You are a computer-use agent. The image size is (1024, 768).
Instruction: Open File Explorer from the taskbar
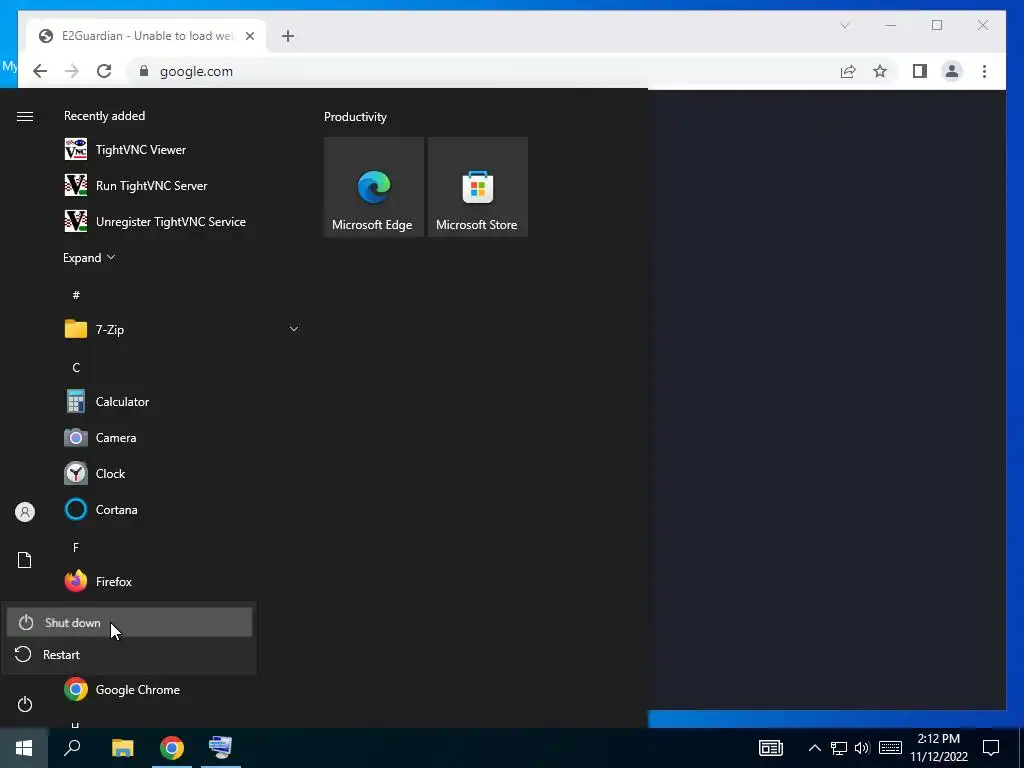click(122, 748)
